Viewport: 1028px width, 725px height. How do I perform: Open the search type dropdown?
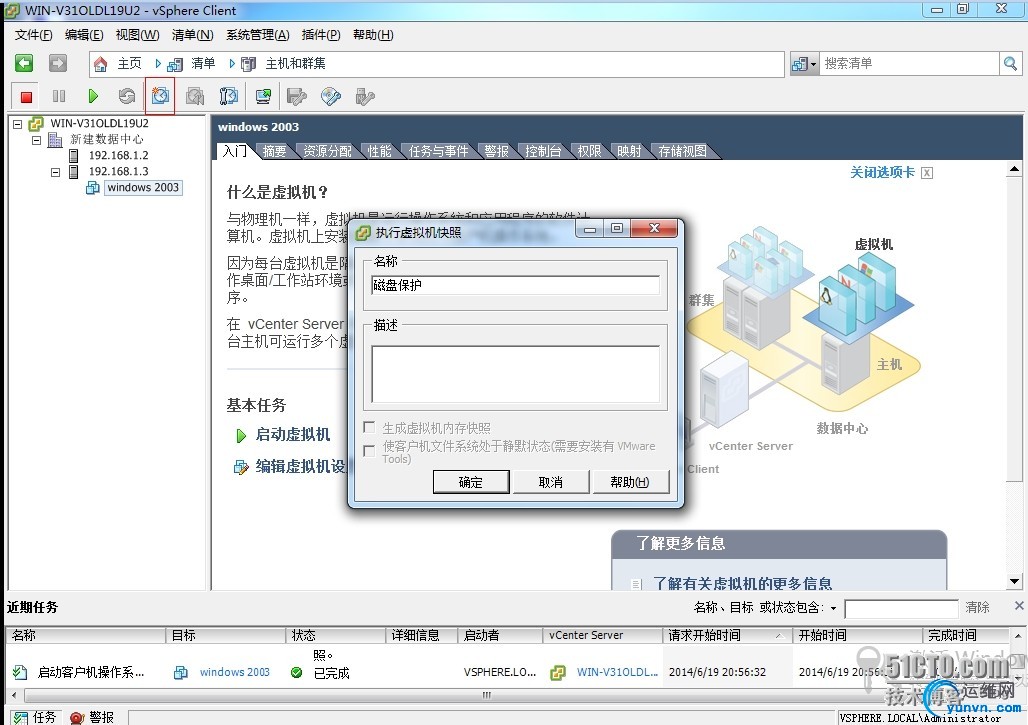pyautogui.click(x=804, y=64)
